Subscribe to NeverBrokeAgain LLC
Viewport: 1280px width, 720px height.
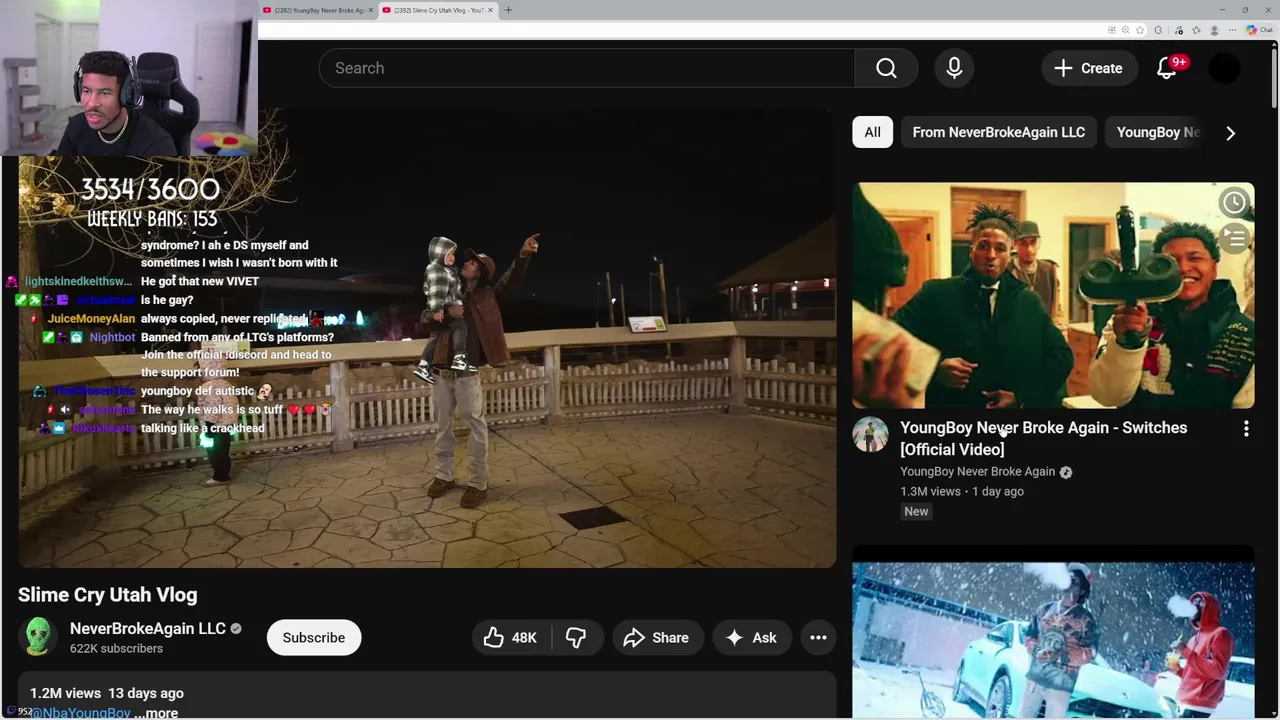(313, 638)
